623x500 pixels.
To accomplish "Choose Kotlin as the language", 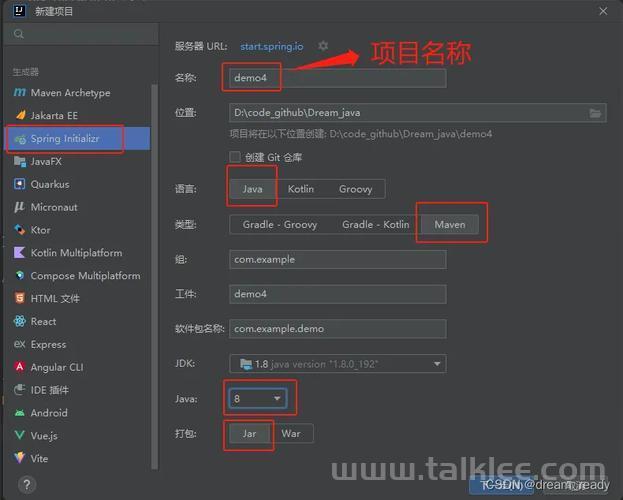I will tap(301, 189).
